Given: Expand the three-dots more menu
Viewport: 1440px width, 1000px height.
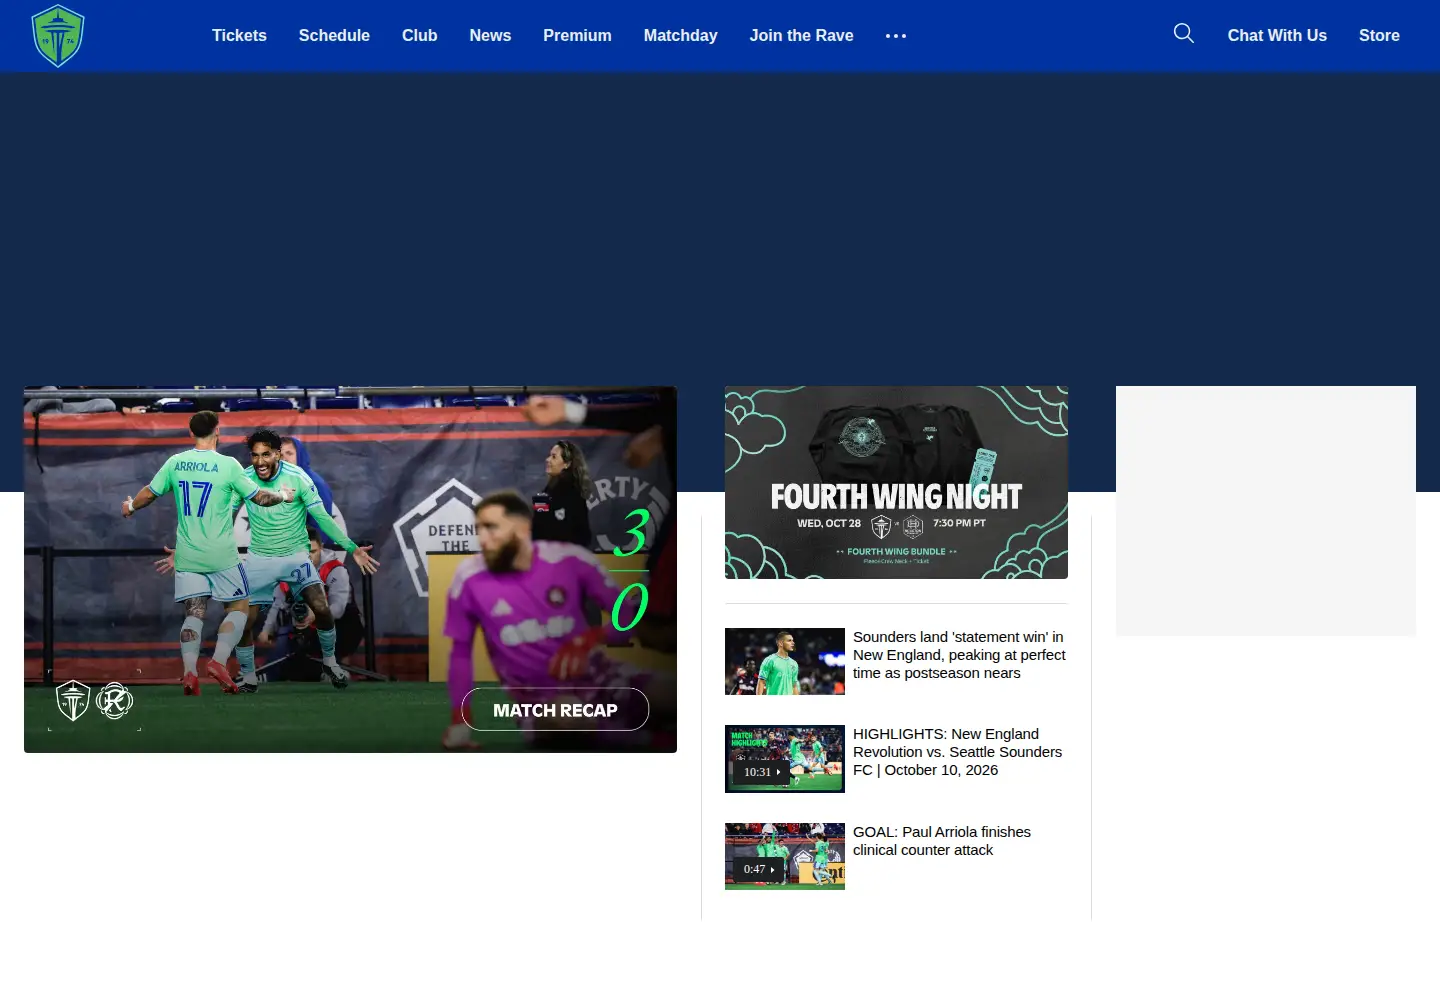Looking at the screenshot, I should click(896, 36).
